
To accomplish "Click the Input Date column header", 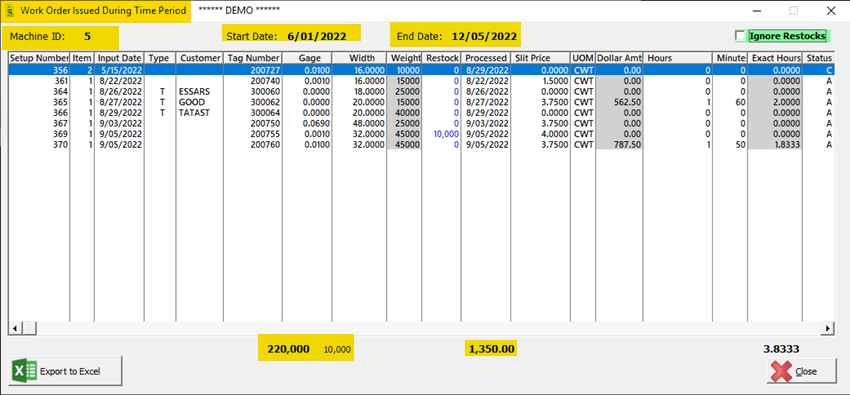I will coord(119,58).
